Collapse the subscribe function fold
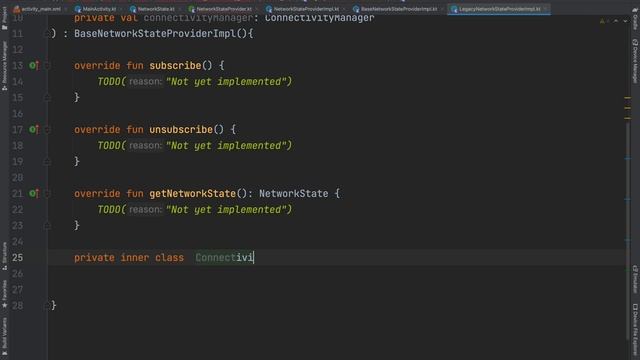Image resolution: width=640 pixels, height=360 pixels. [47, 65]
